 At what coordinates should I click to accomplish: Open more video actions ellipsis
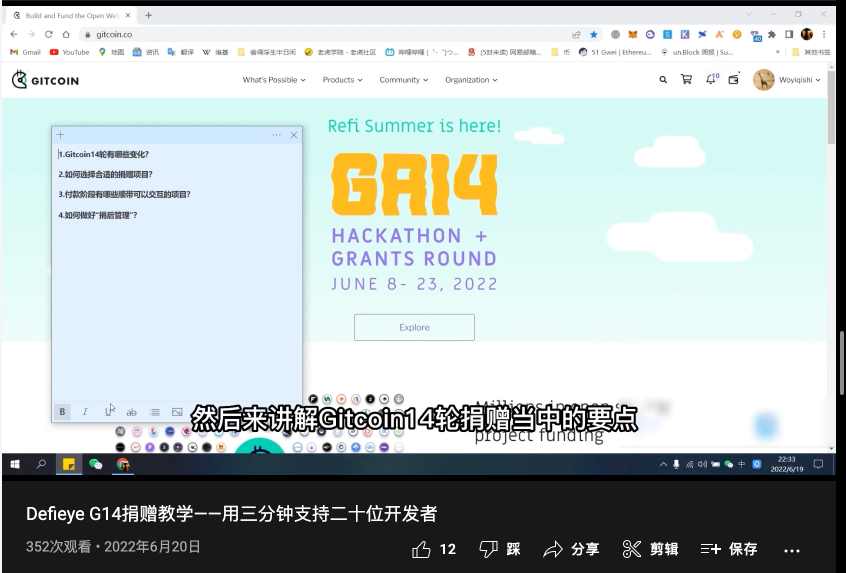point(792,550)
